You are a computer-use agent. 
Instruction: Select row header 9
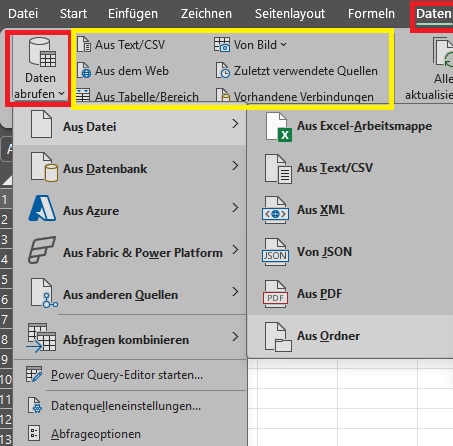(5, 359)
